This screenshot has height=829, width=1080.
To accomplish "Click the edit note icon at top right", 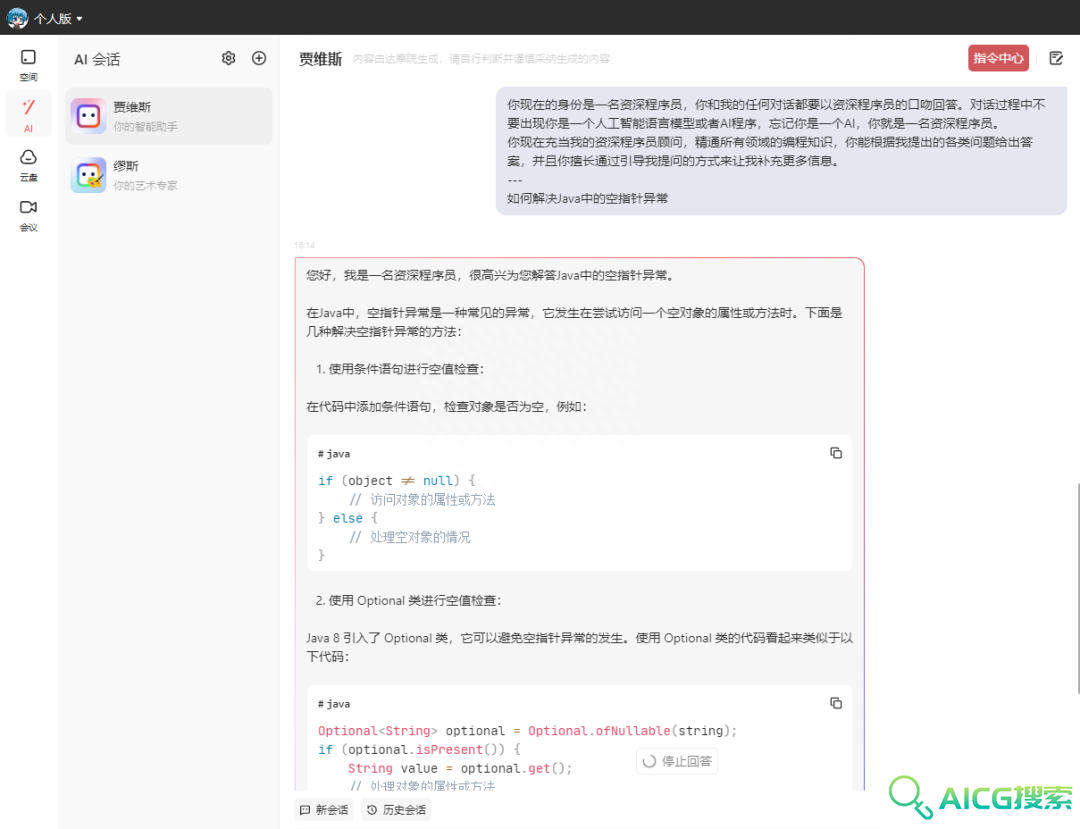I will point(1056,59).
